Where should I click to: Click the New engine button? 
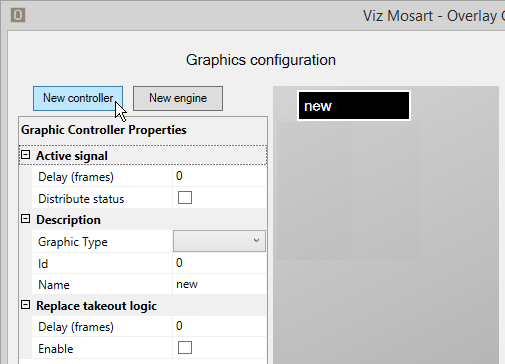click(x=178, y=98)
